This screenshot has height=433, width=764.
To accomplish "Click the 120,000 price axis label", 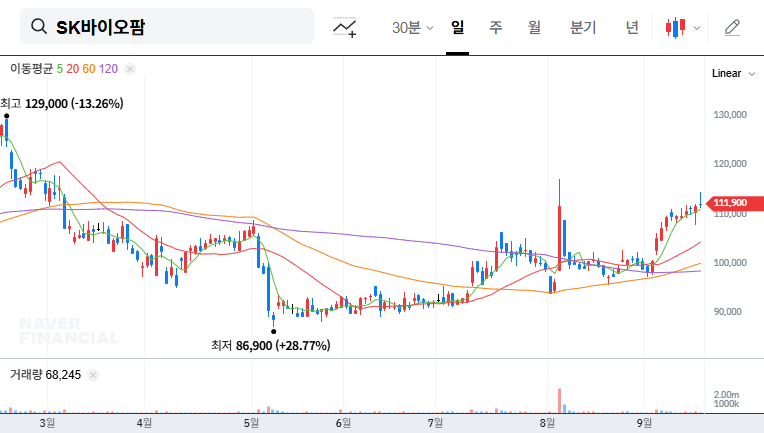I will click(730, 164).
